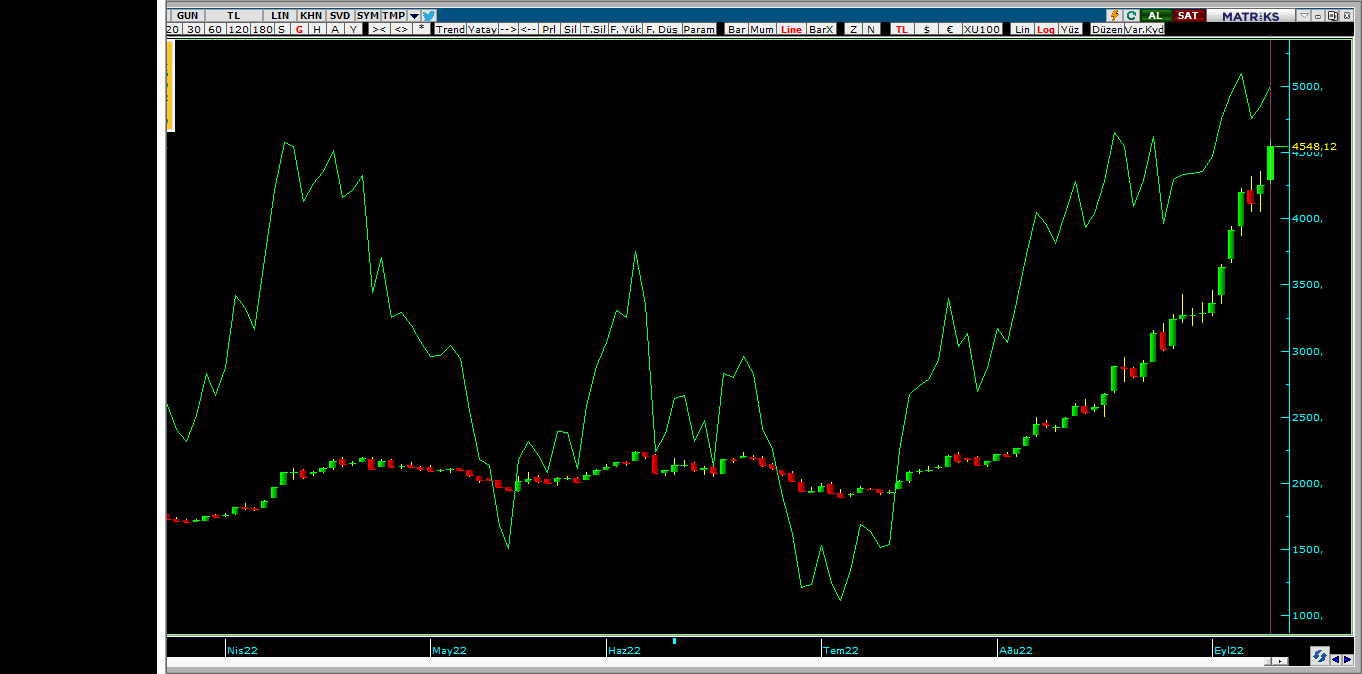The height and width of the screenshot is (674, 1362).
Task: Click the yellow 4548,12 price label
Action: (1314, 146)
